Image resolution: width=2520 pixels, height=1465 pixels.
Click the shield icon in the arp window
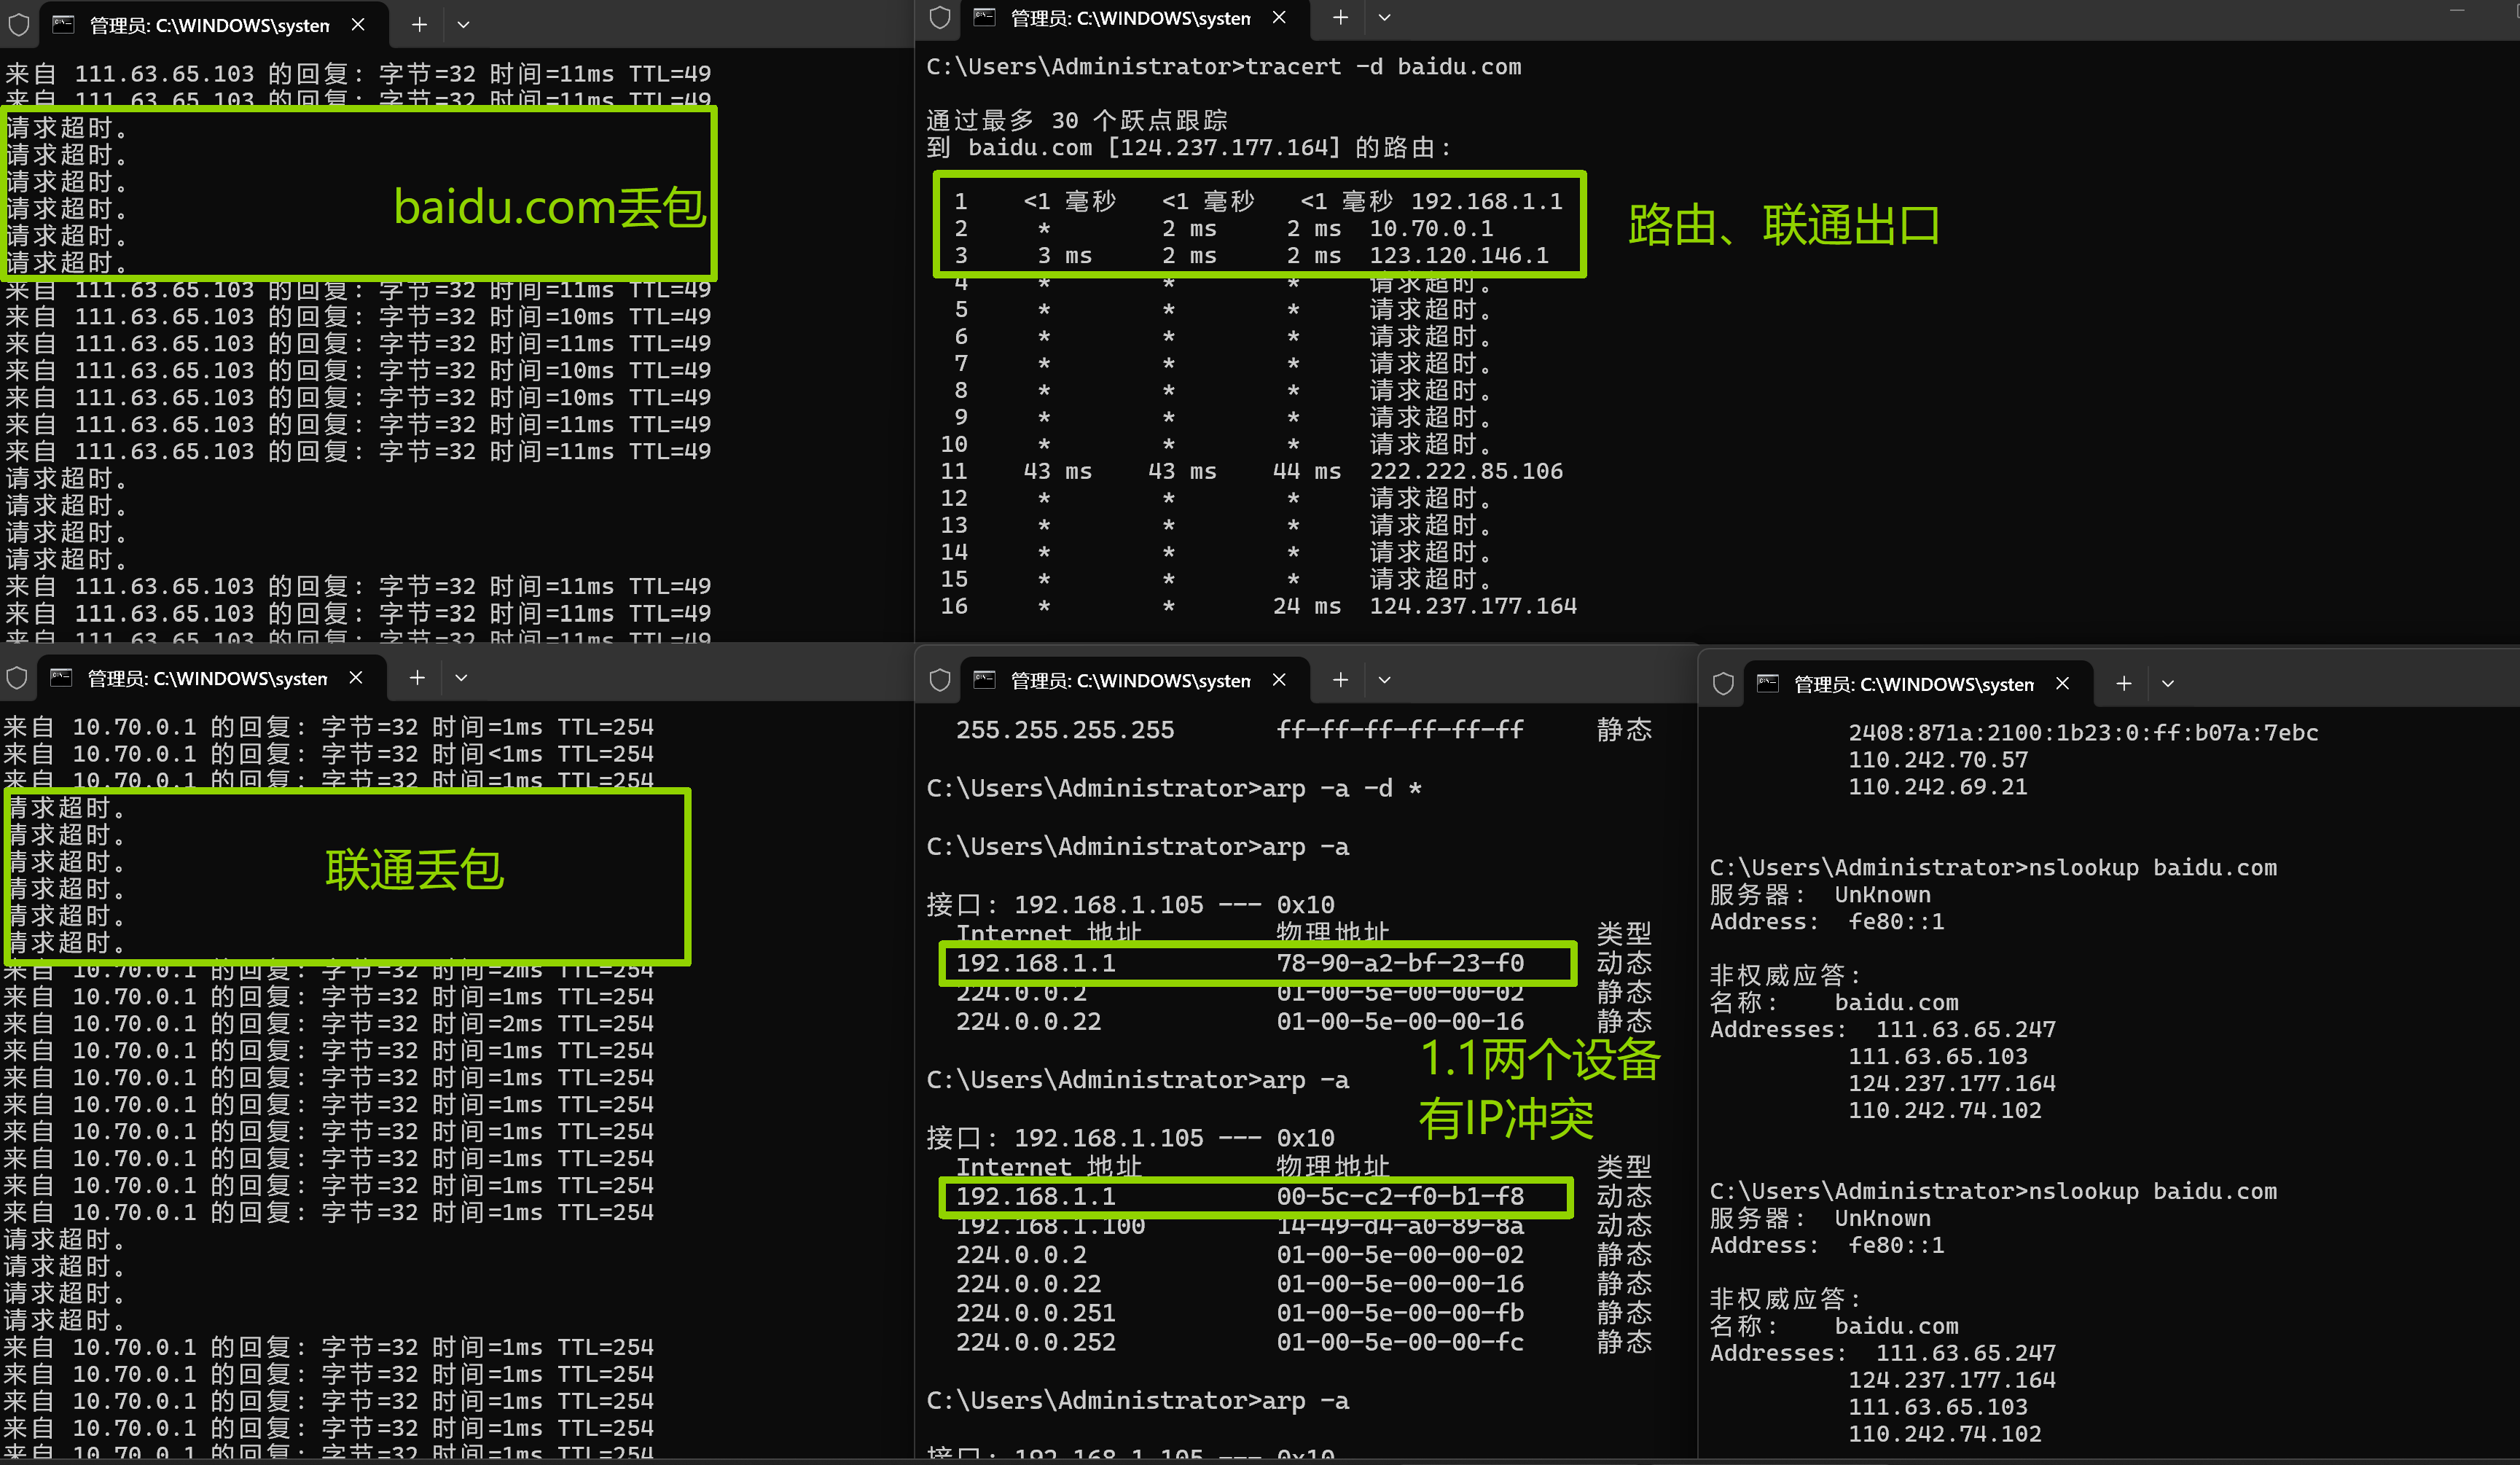(939, 680)
